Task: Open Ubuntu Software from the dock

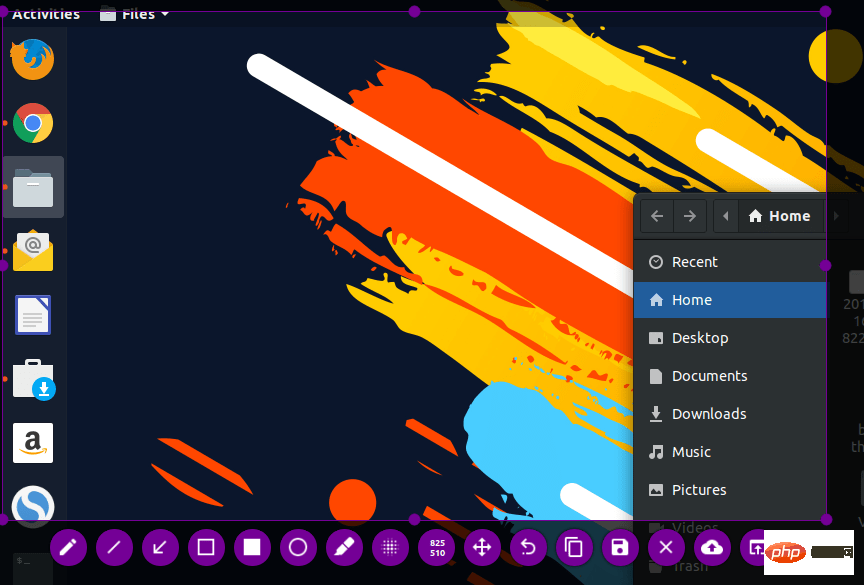Action: (x=34, y=380)
